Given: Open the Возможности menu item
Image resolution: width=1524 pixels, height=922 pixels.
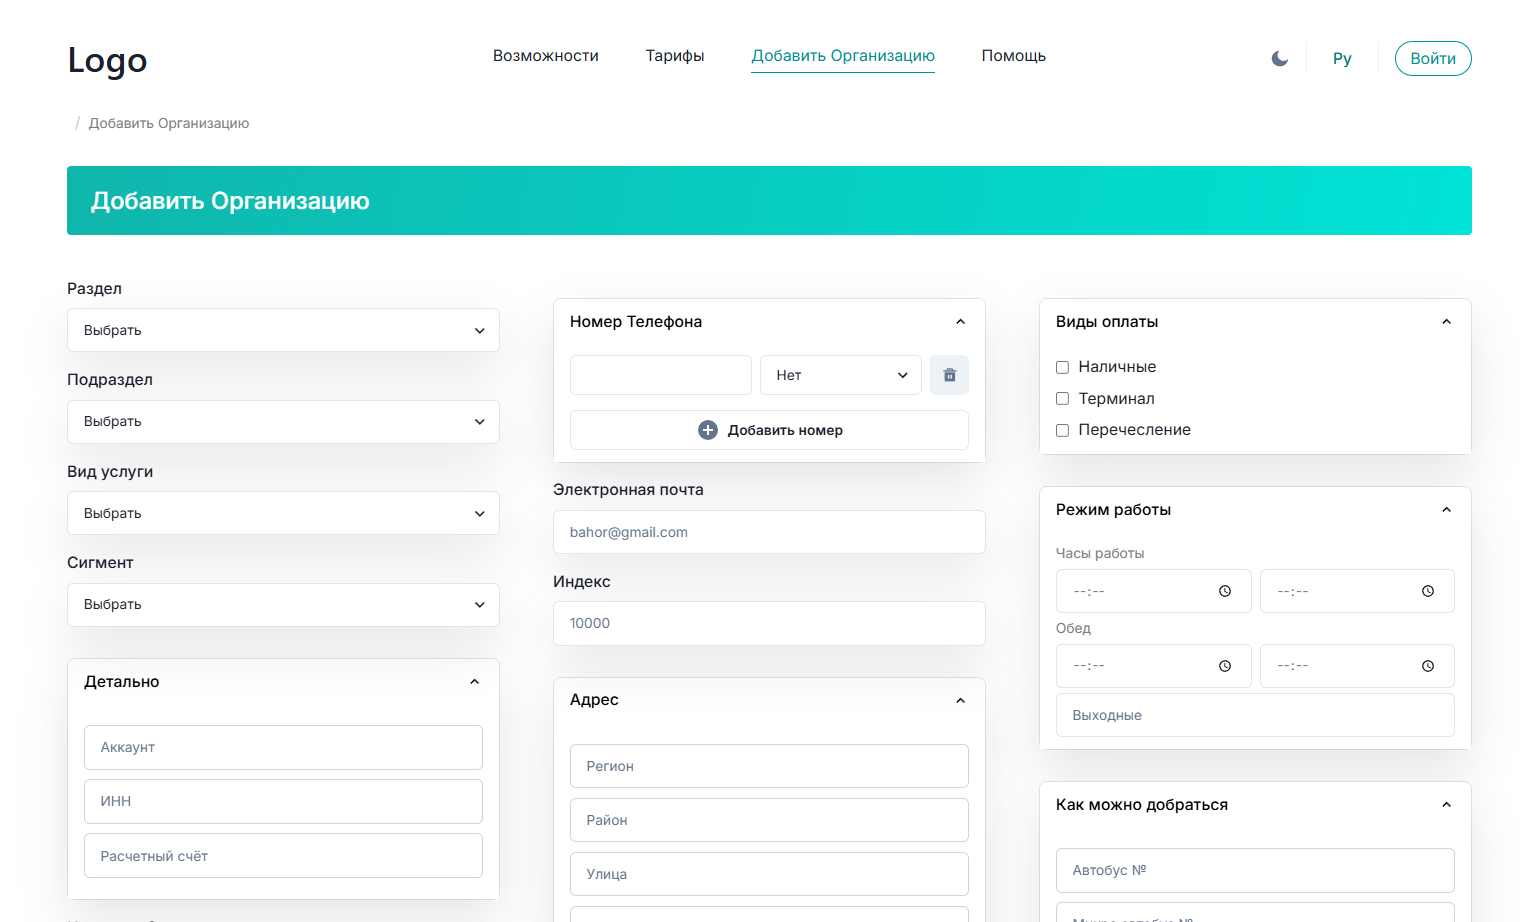Looking at the screenshot, I should click(546, 56).
